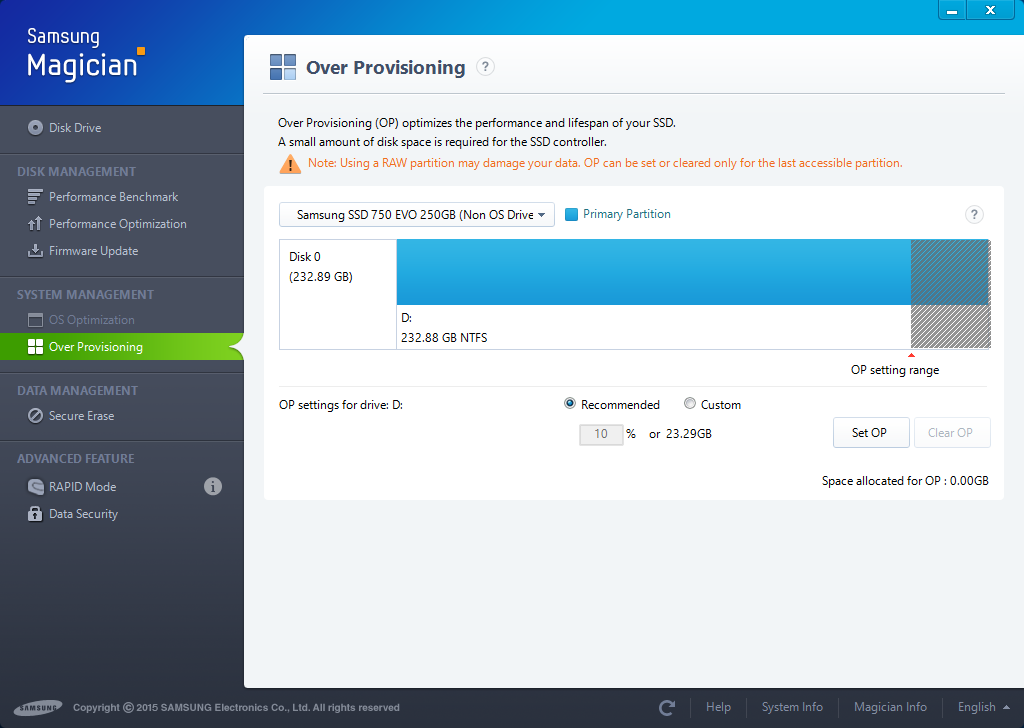This screenshot has height=728, width=1024.
Task: Click the Samsung Magician logo
Action: click(86, 55)
